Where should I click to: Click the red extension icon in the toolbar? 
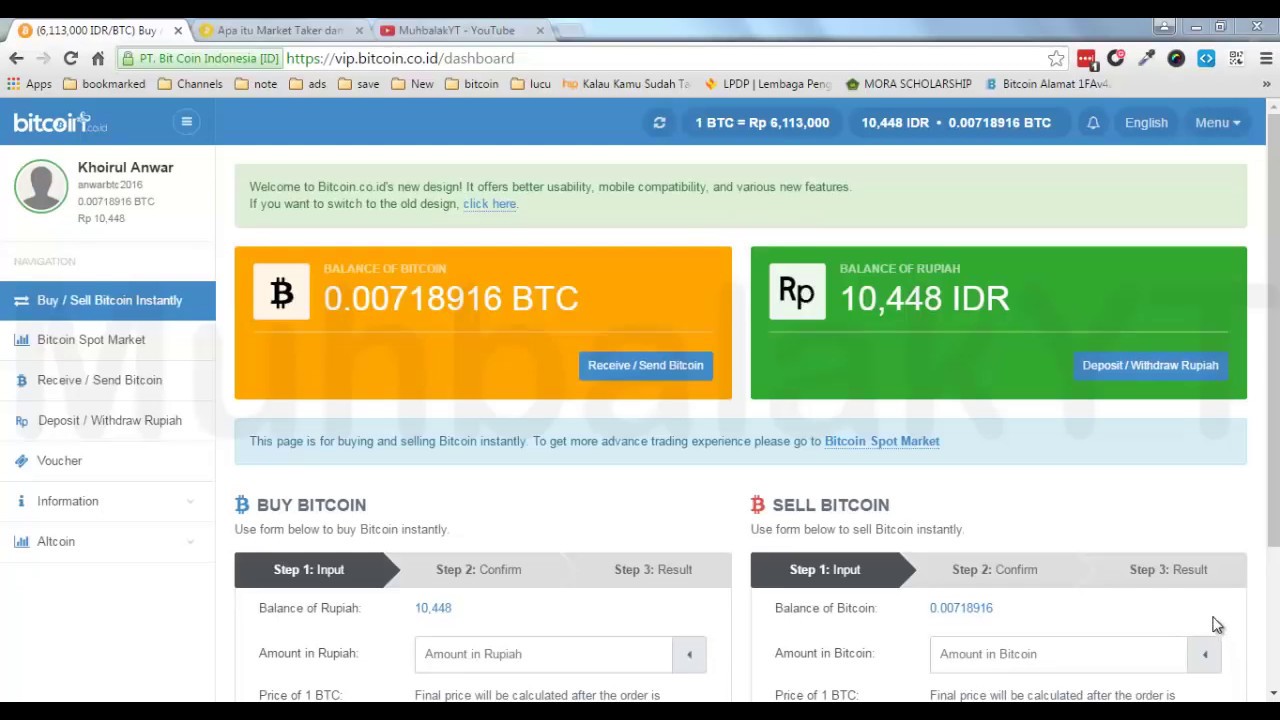pos(1086,59)
